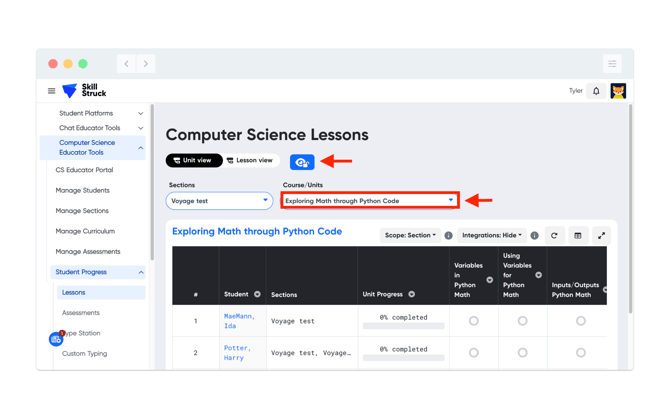Viewport: 670px width, 418px height.
Task: Open Assessments under Student Progress
Action: pos(81,313)
